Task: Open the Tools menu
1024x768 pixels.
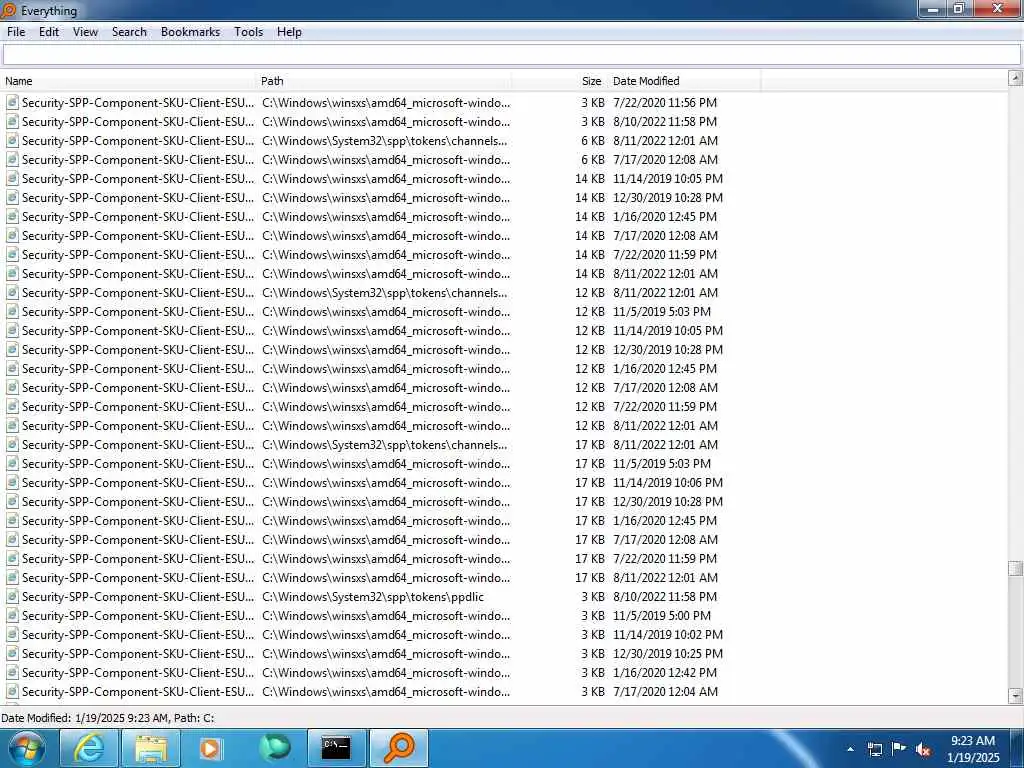Action: [248, 32]
